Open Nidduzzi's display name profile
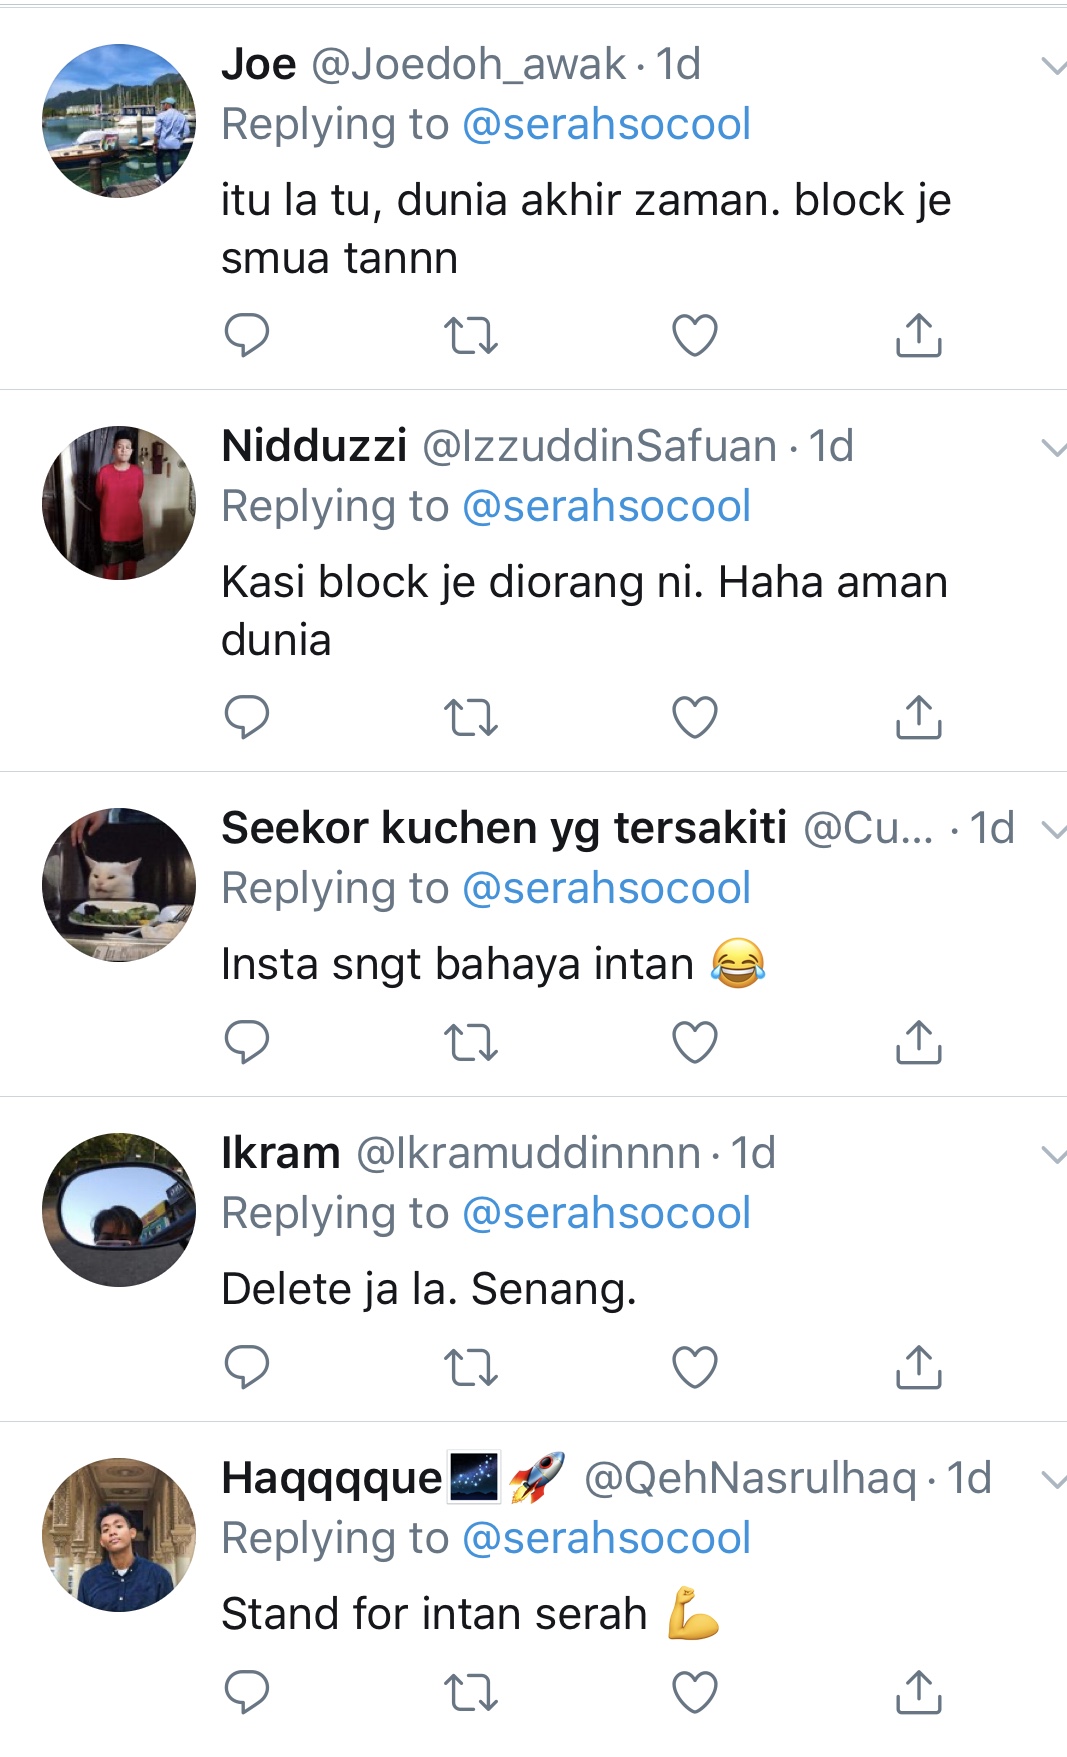The height and width of the screenshot is (1757, 1067). click(x=314, y=446)
